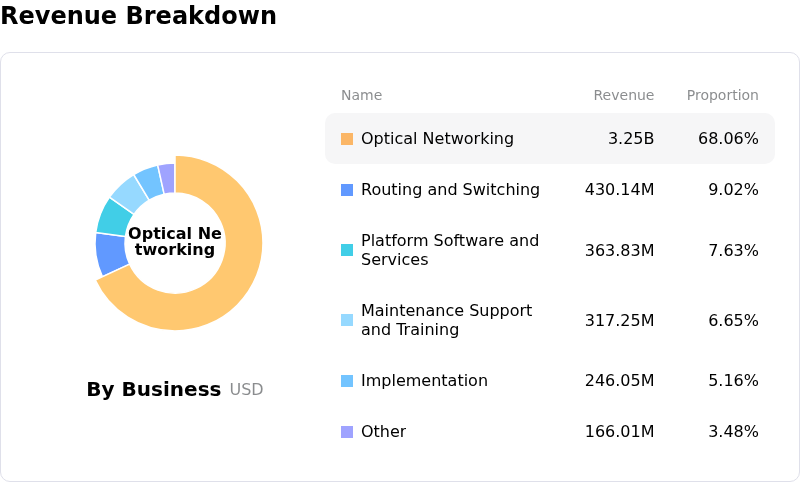
Task: Click the orange Optical Networking legend swatch
Action: pyautogui.click(x=347, y=139)
